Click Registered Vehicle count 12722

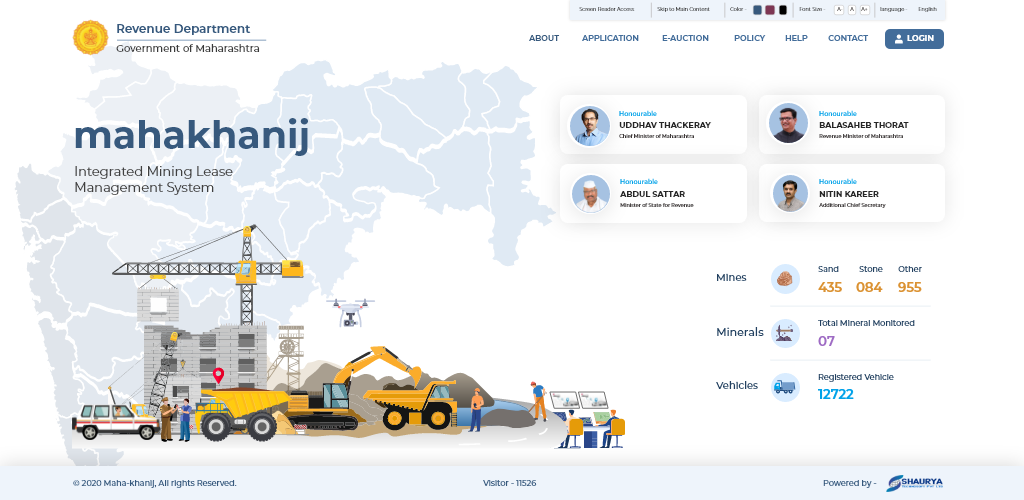click(836, 394)
